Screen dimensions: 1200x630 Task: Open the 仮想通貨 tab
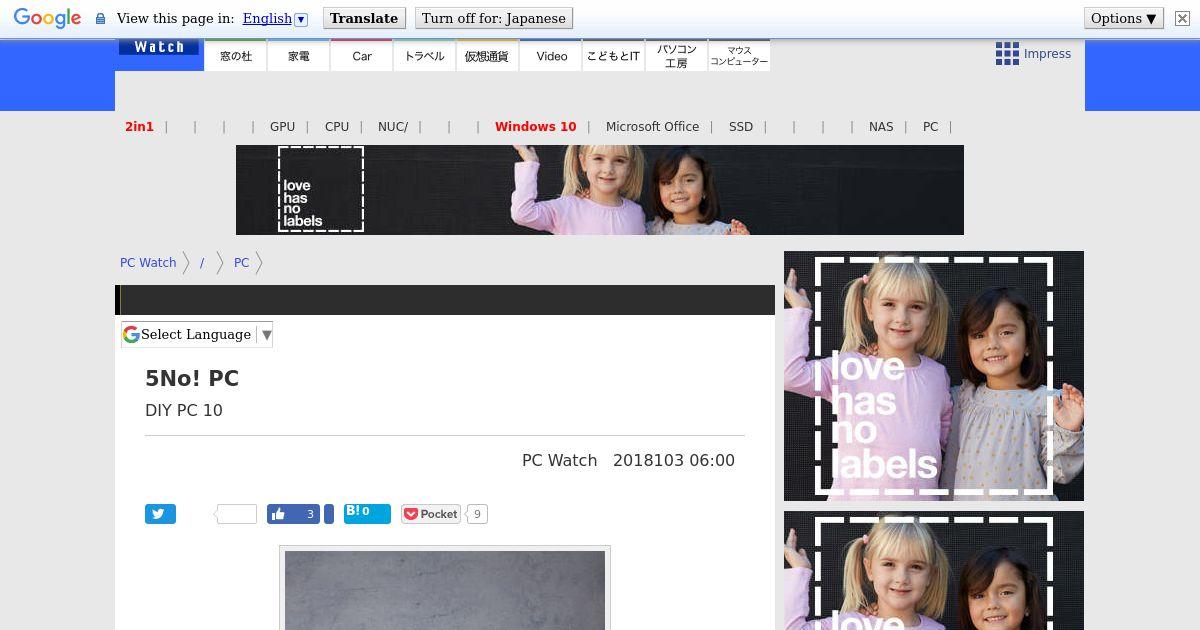[487, 56]
